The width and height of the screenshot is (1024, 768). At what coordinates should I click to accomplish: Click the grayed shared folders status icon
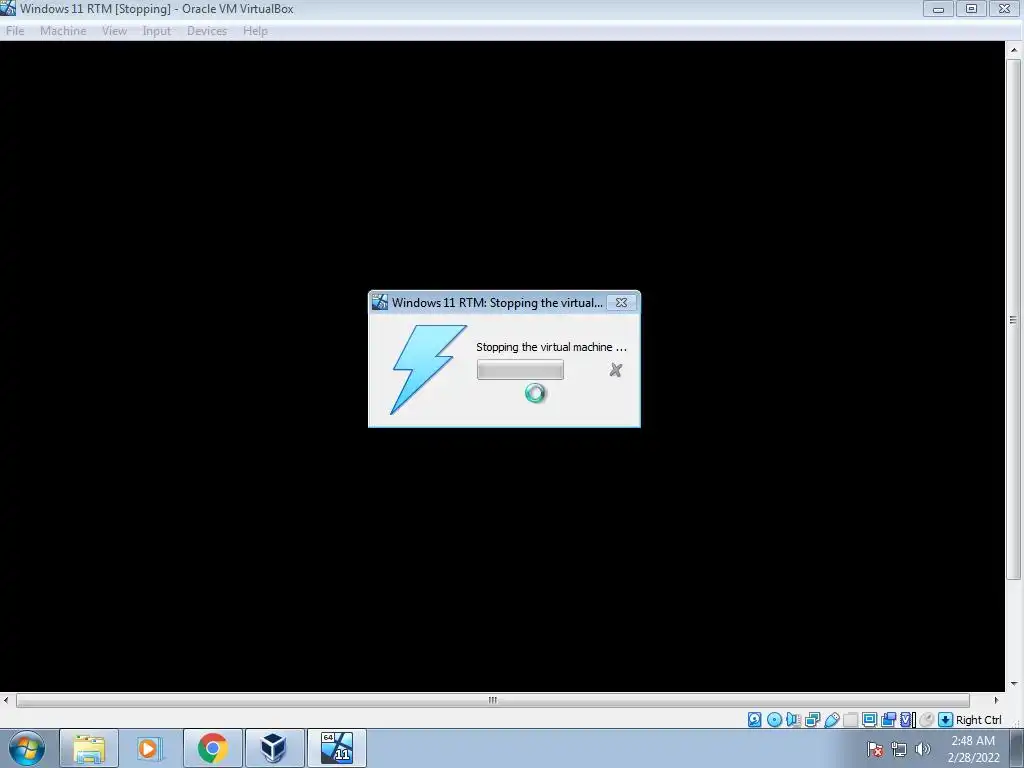[850, 720]
